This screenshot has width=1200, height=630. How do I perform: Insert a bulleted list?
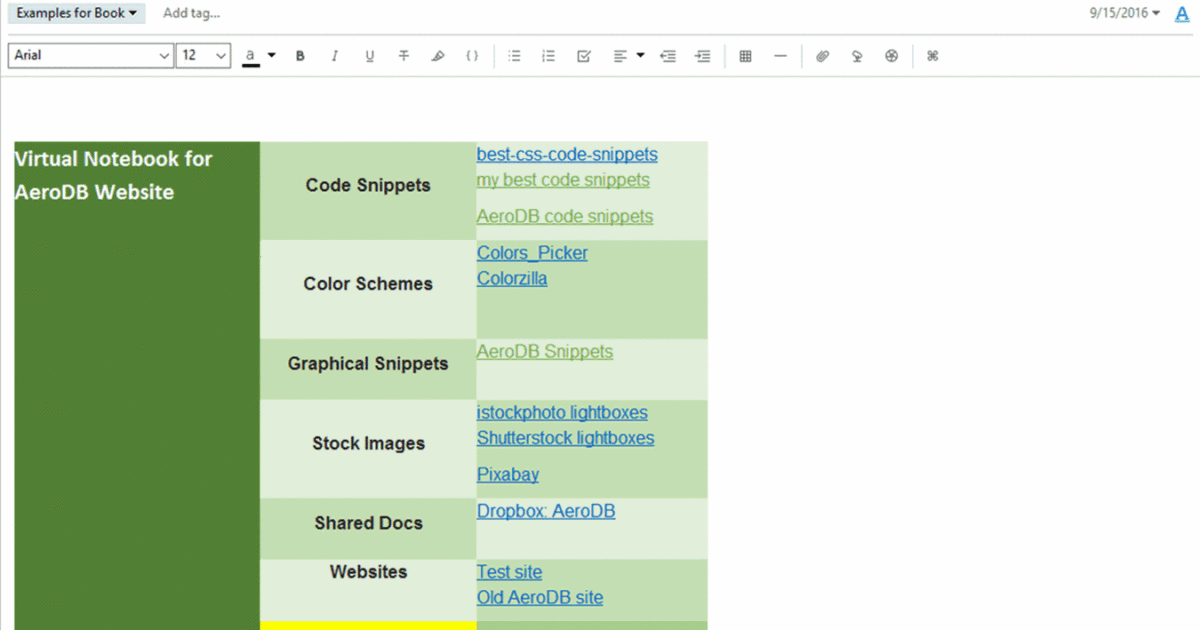[515, 55]
